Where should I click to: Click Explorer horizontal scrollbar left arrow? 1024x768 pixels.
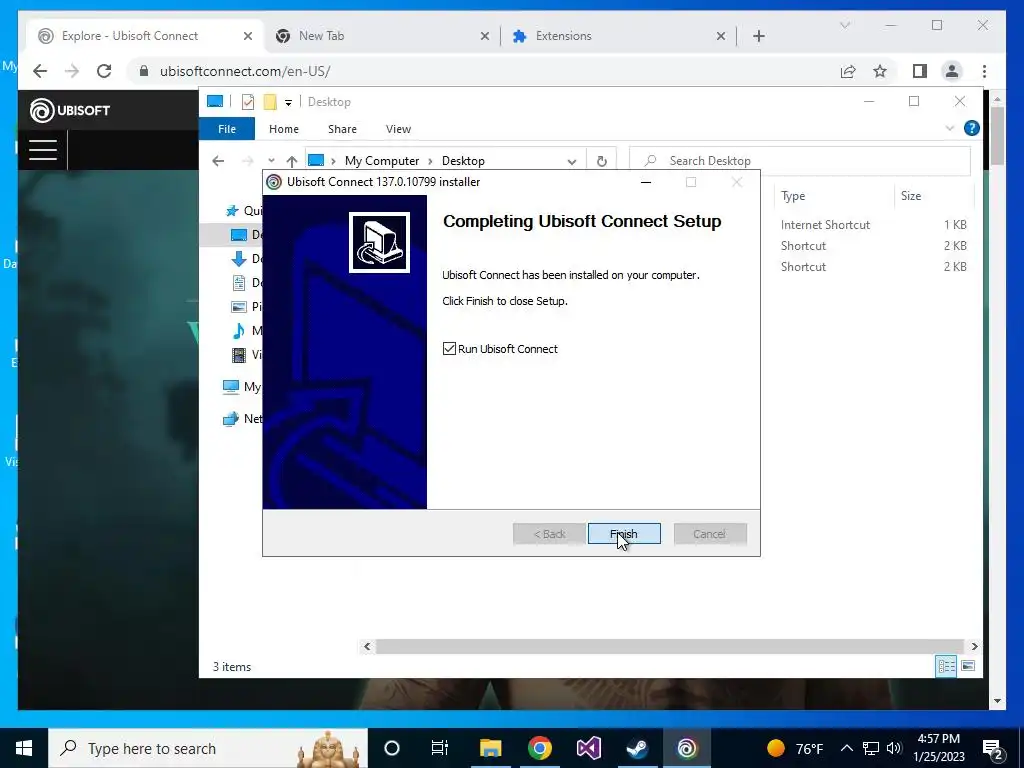[367, 647]
